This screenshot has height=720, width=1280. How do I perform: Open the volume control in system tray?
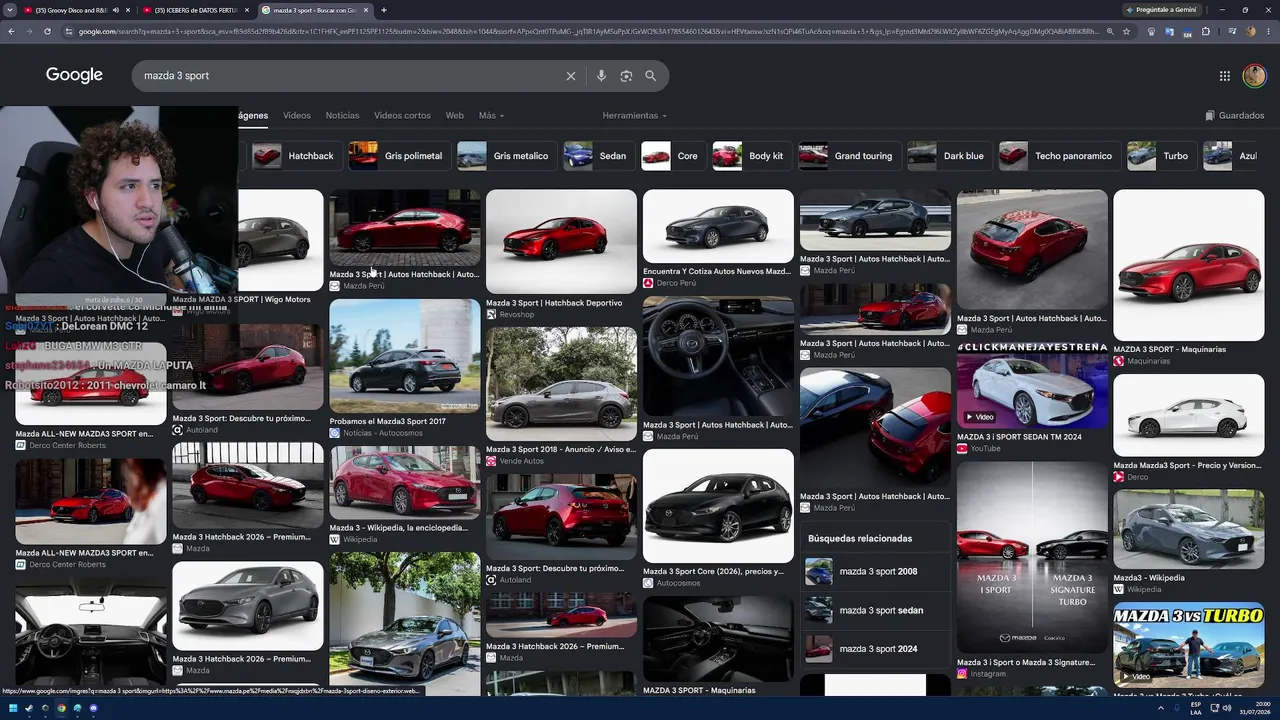coord(1228,708)
